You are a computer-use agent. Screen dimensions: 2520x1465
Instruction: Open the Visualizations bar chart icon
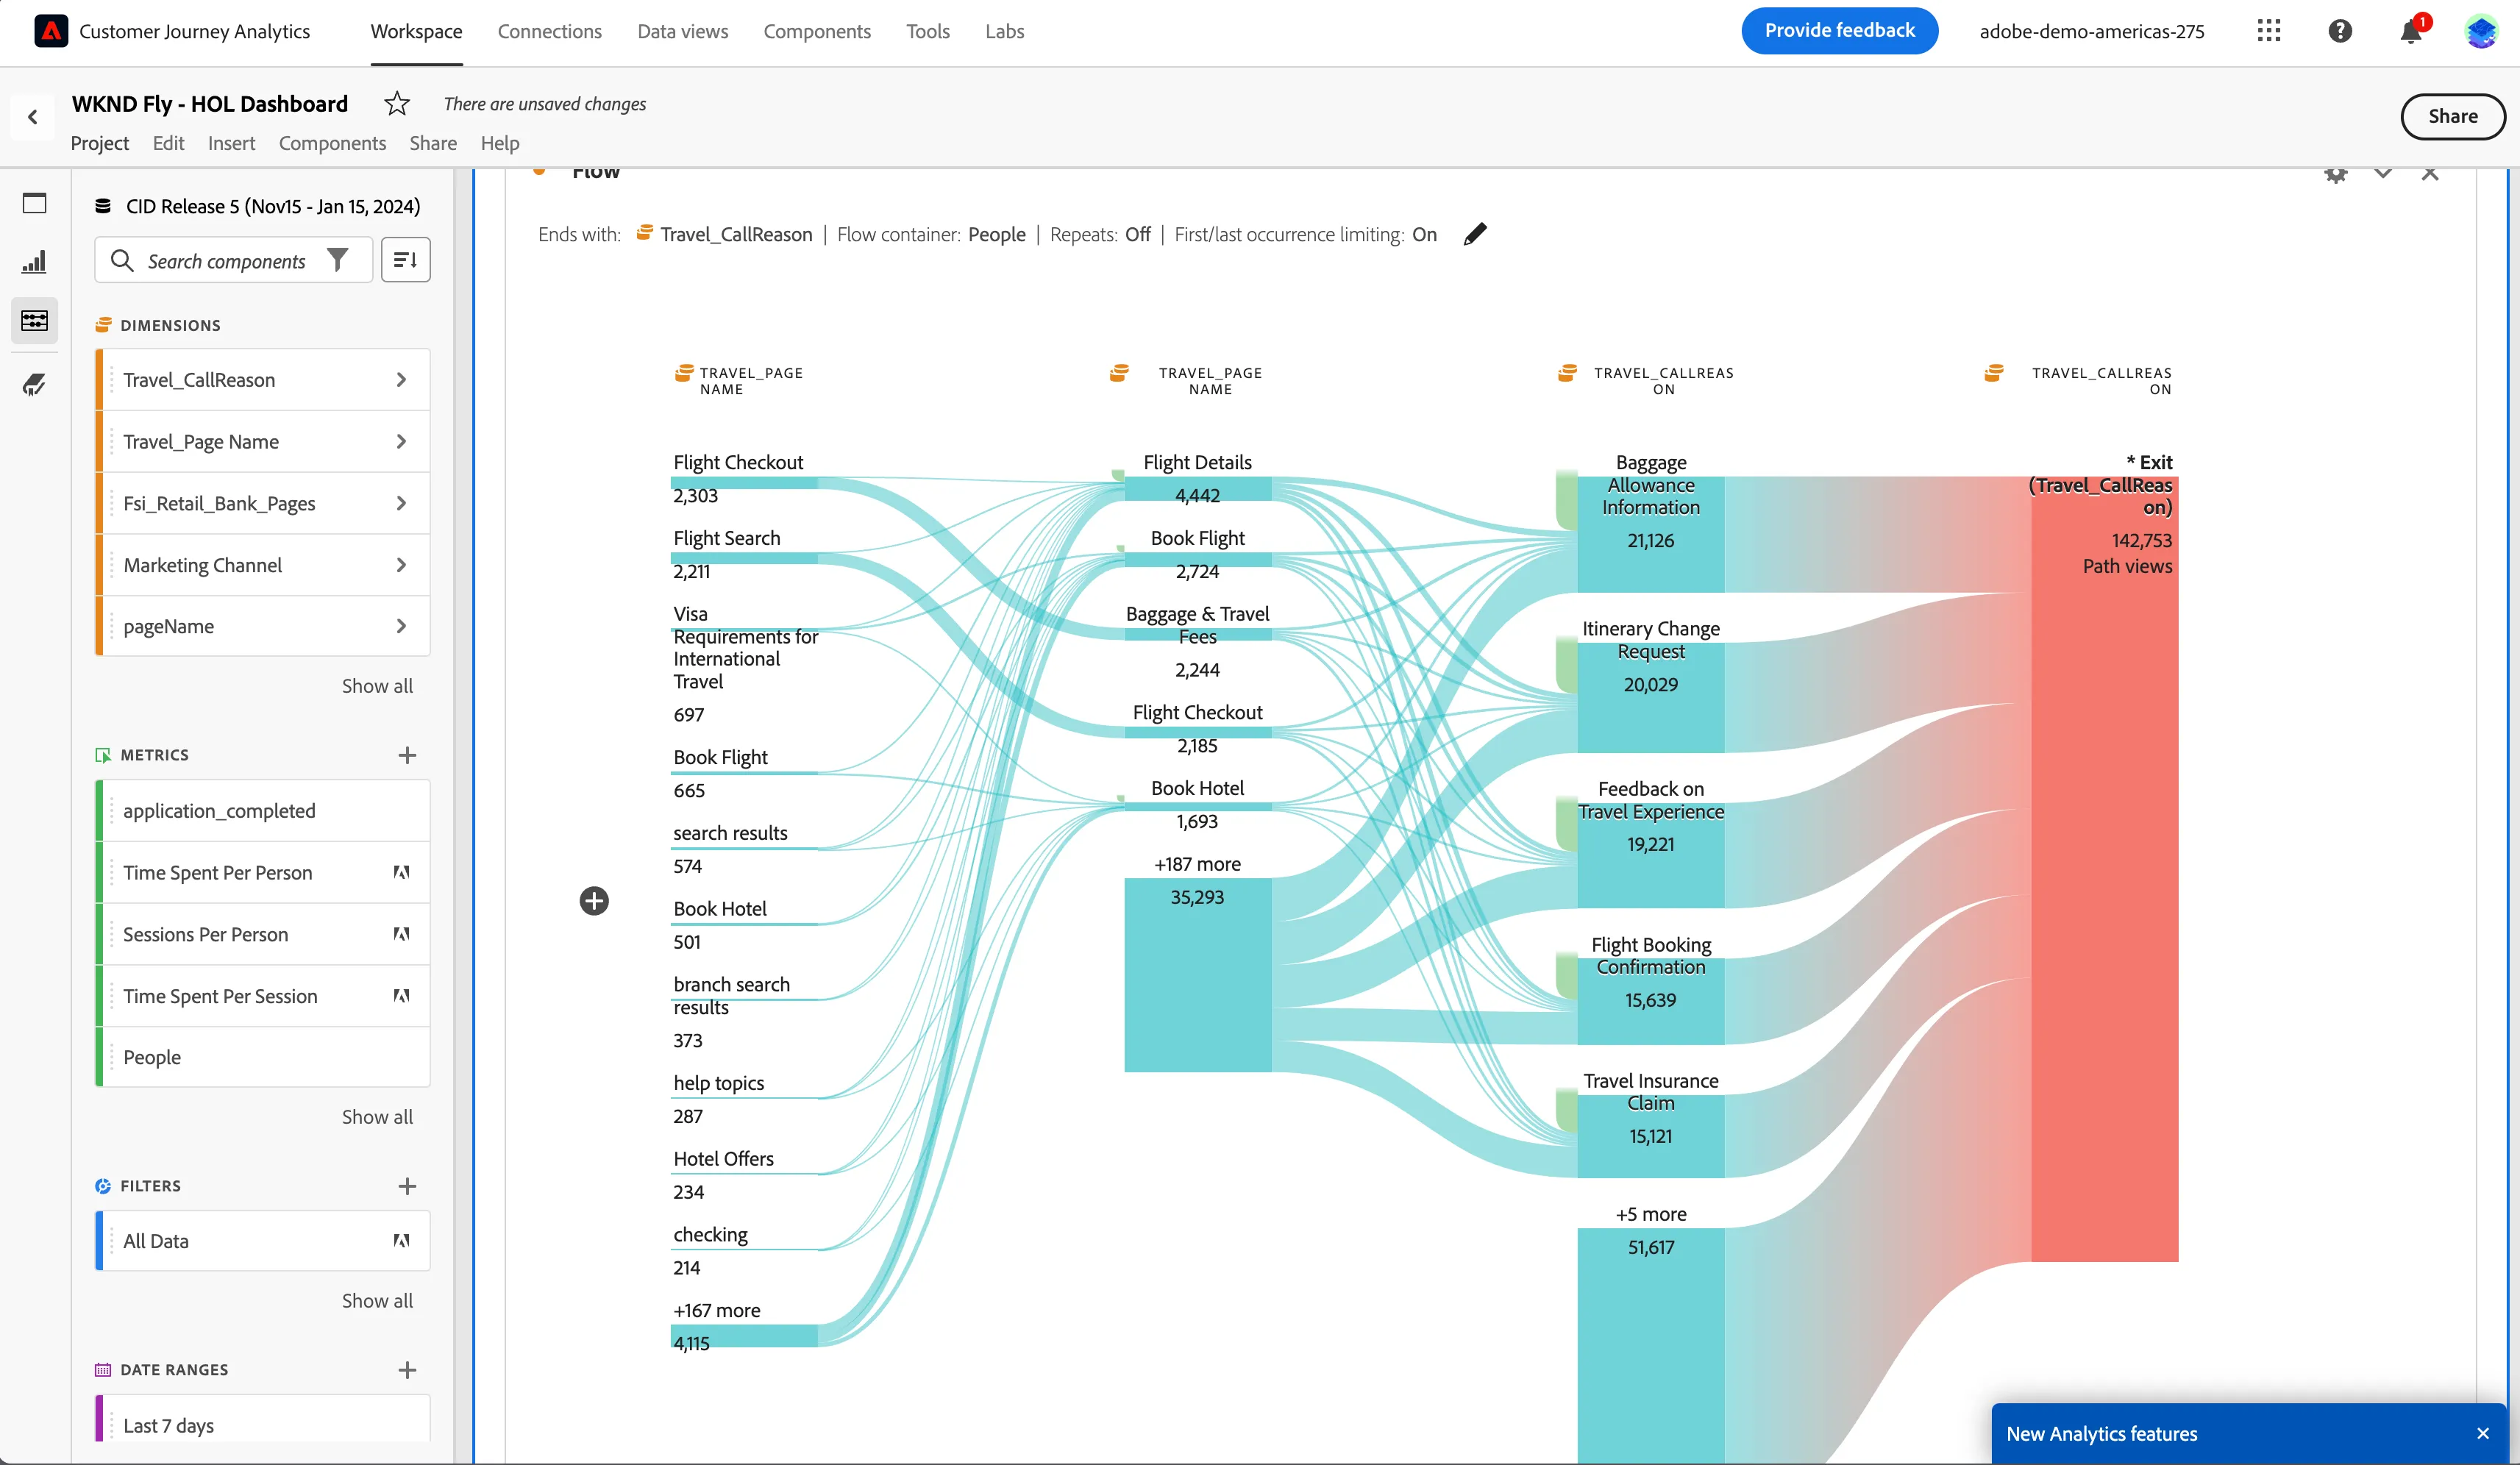(35, 262)
